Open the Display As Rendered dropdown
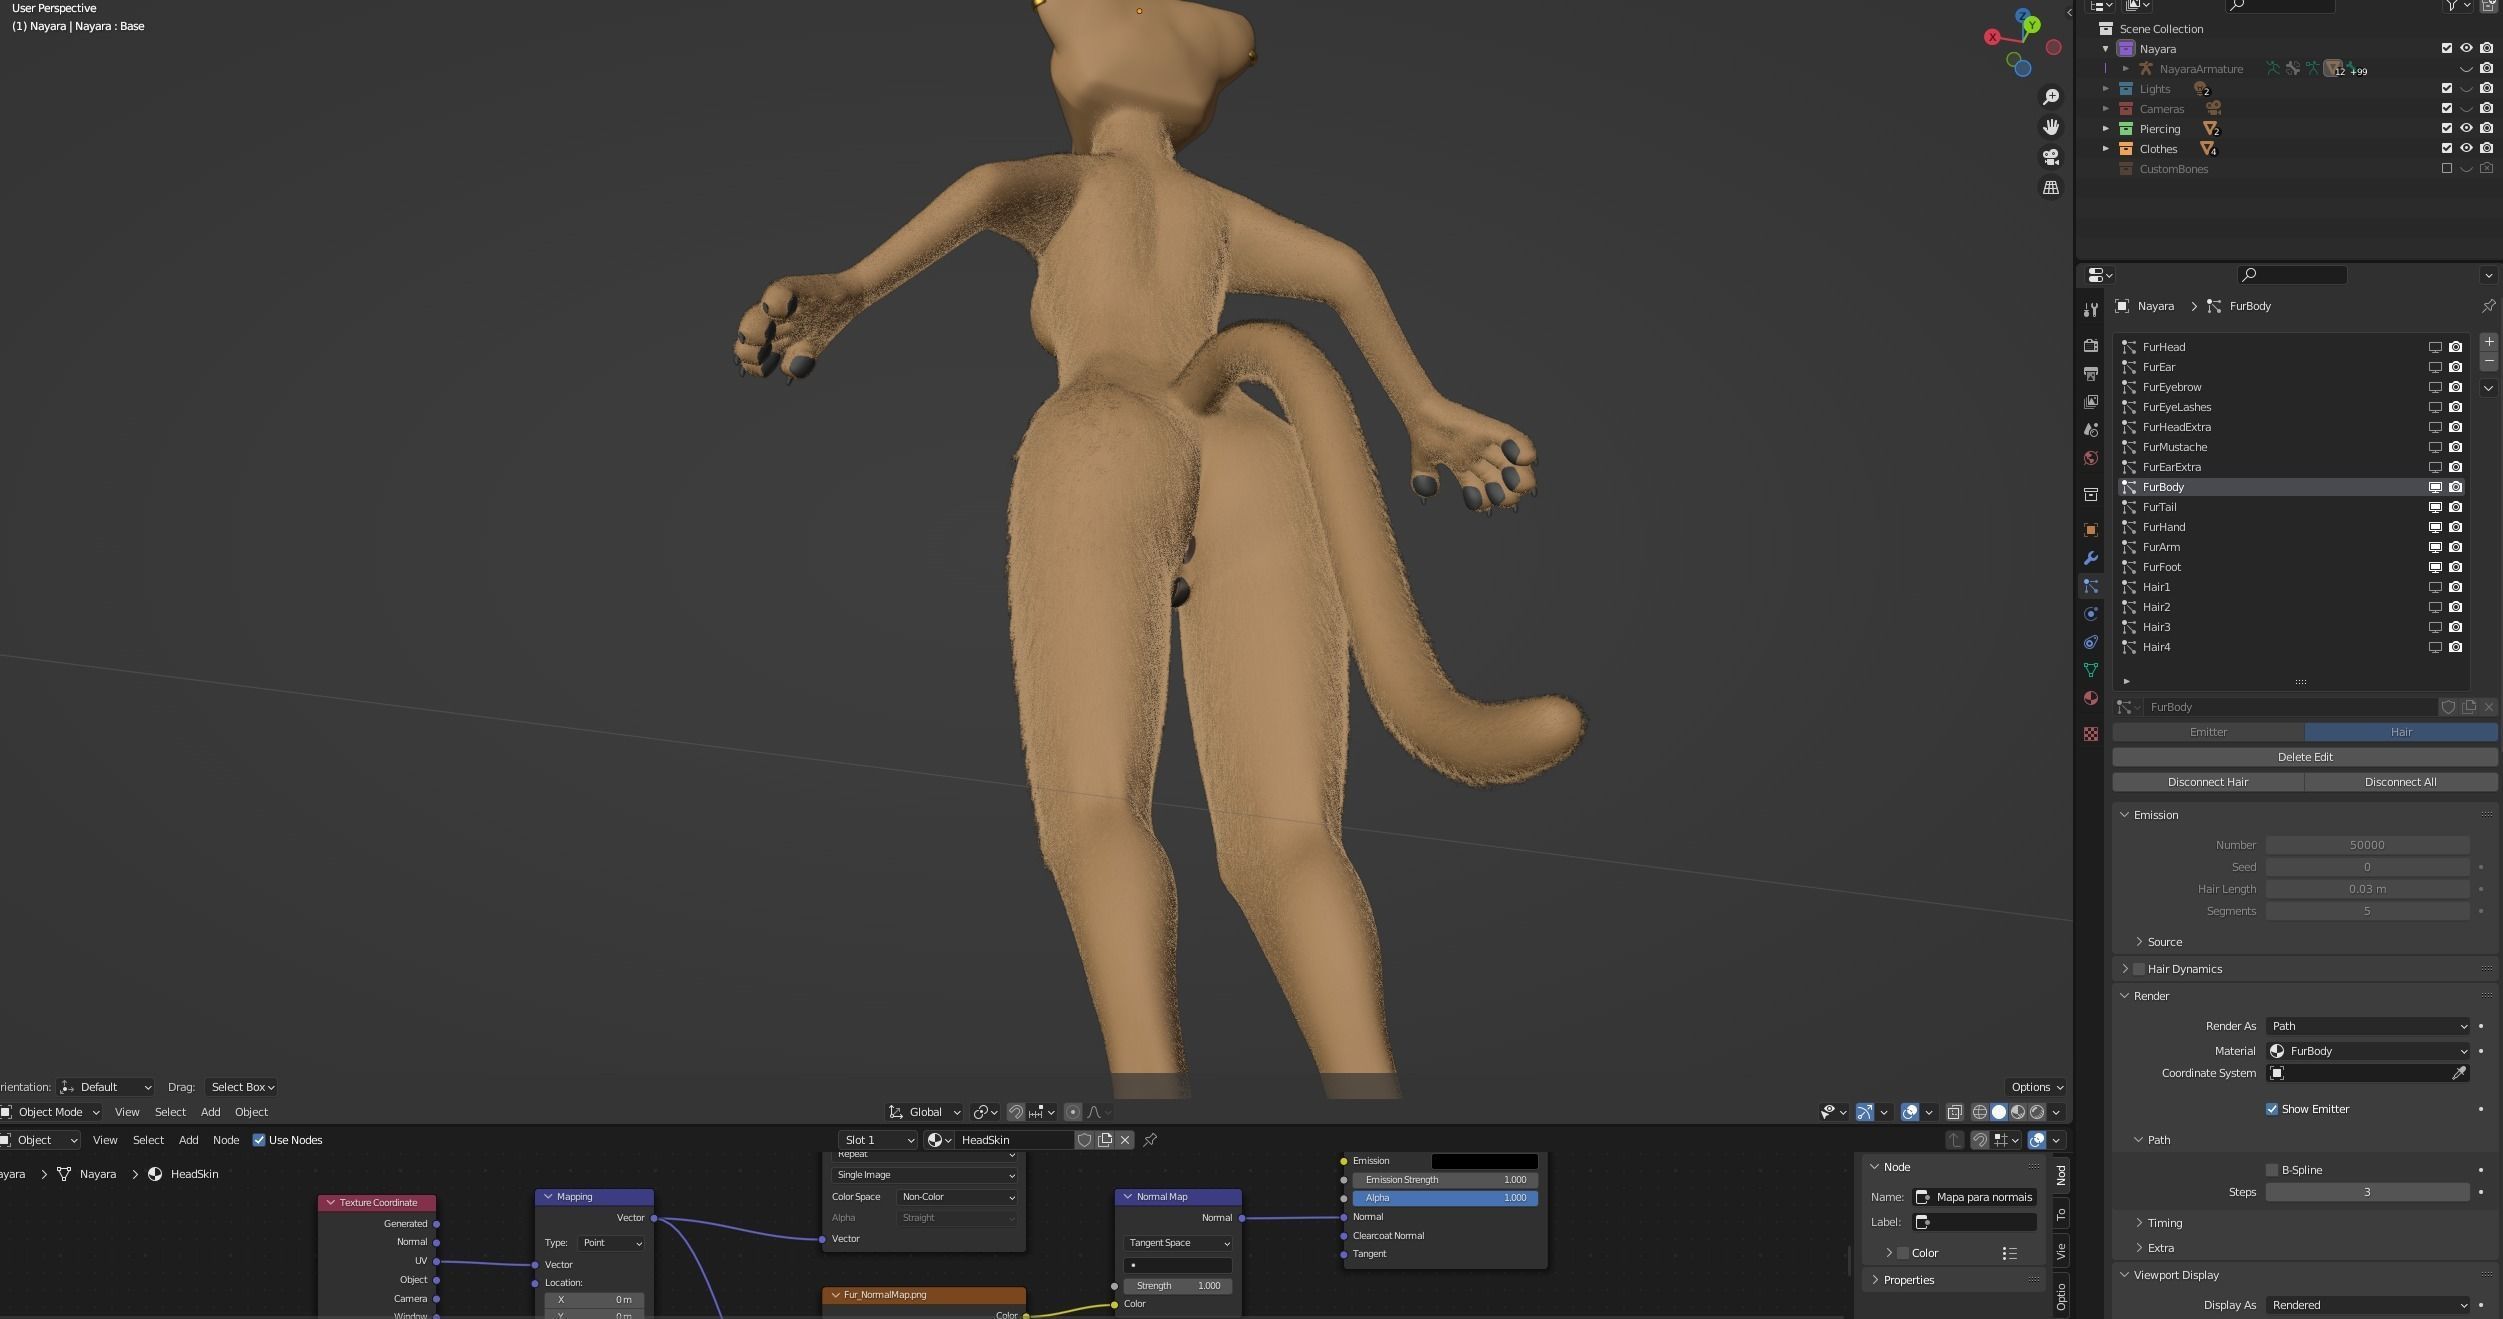 2368,1305
